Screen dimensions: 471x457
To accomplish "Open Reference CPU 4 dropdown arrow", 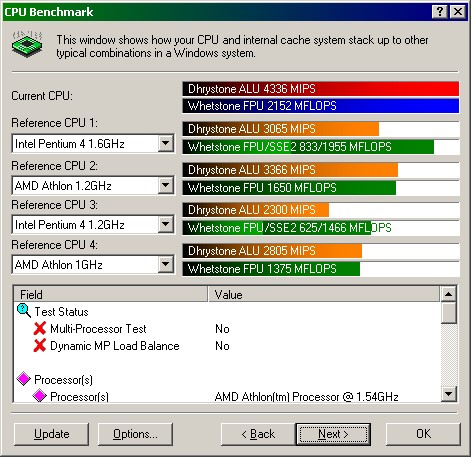I will click(x=166, y=265).
